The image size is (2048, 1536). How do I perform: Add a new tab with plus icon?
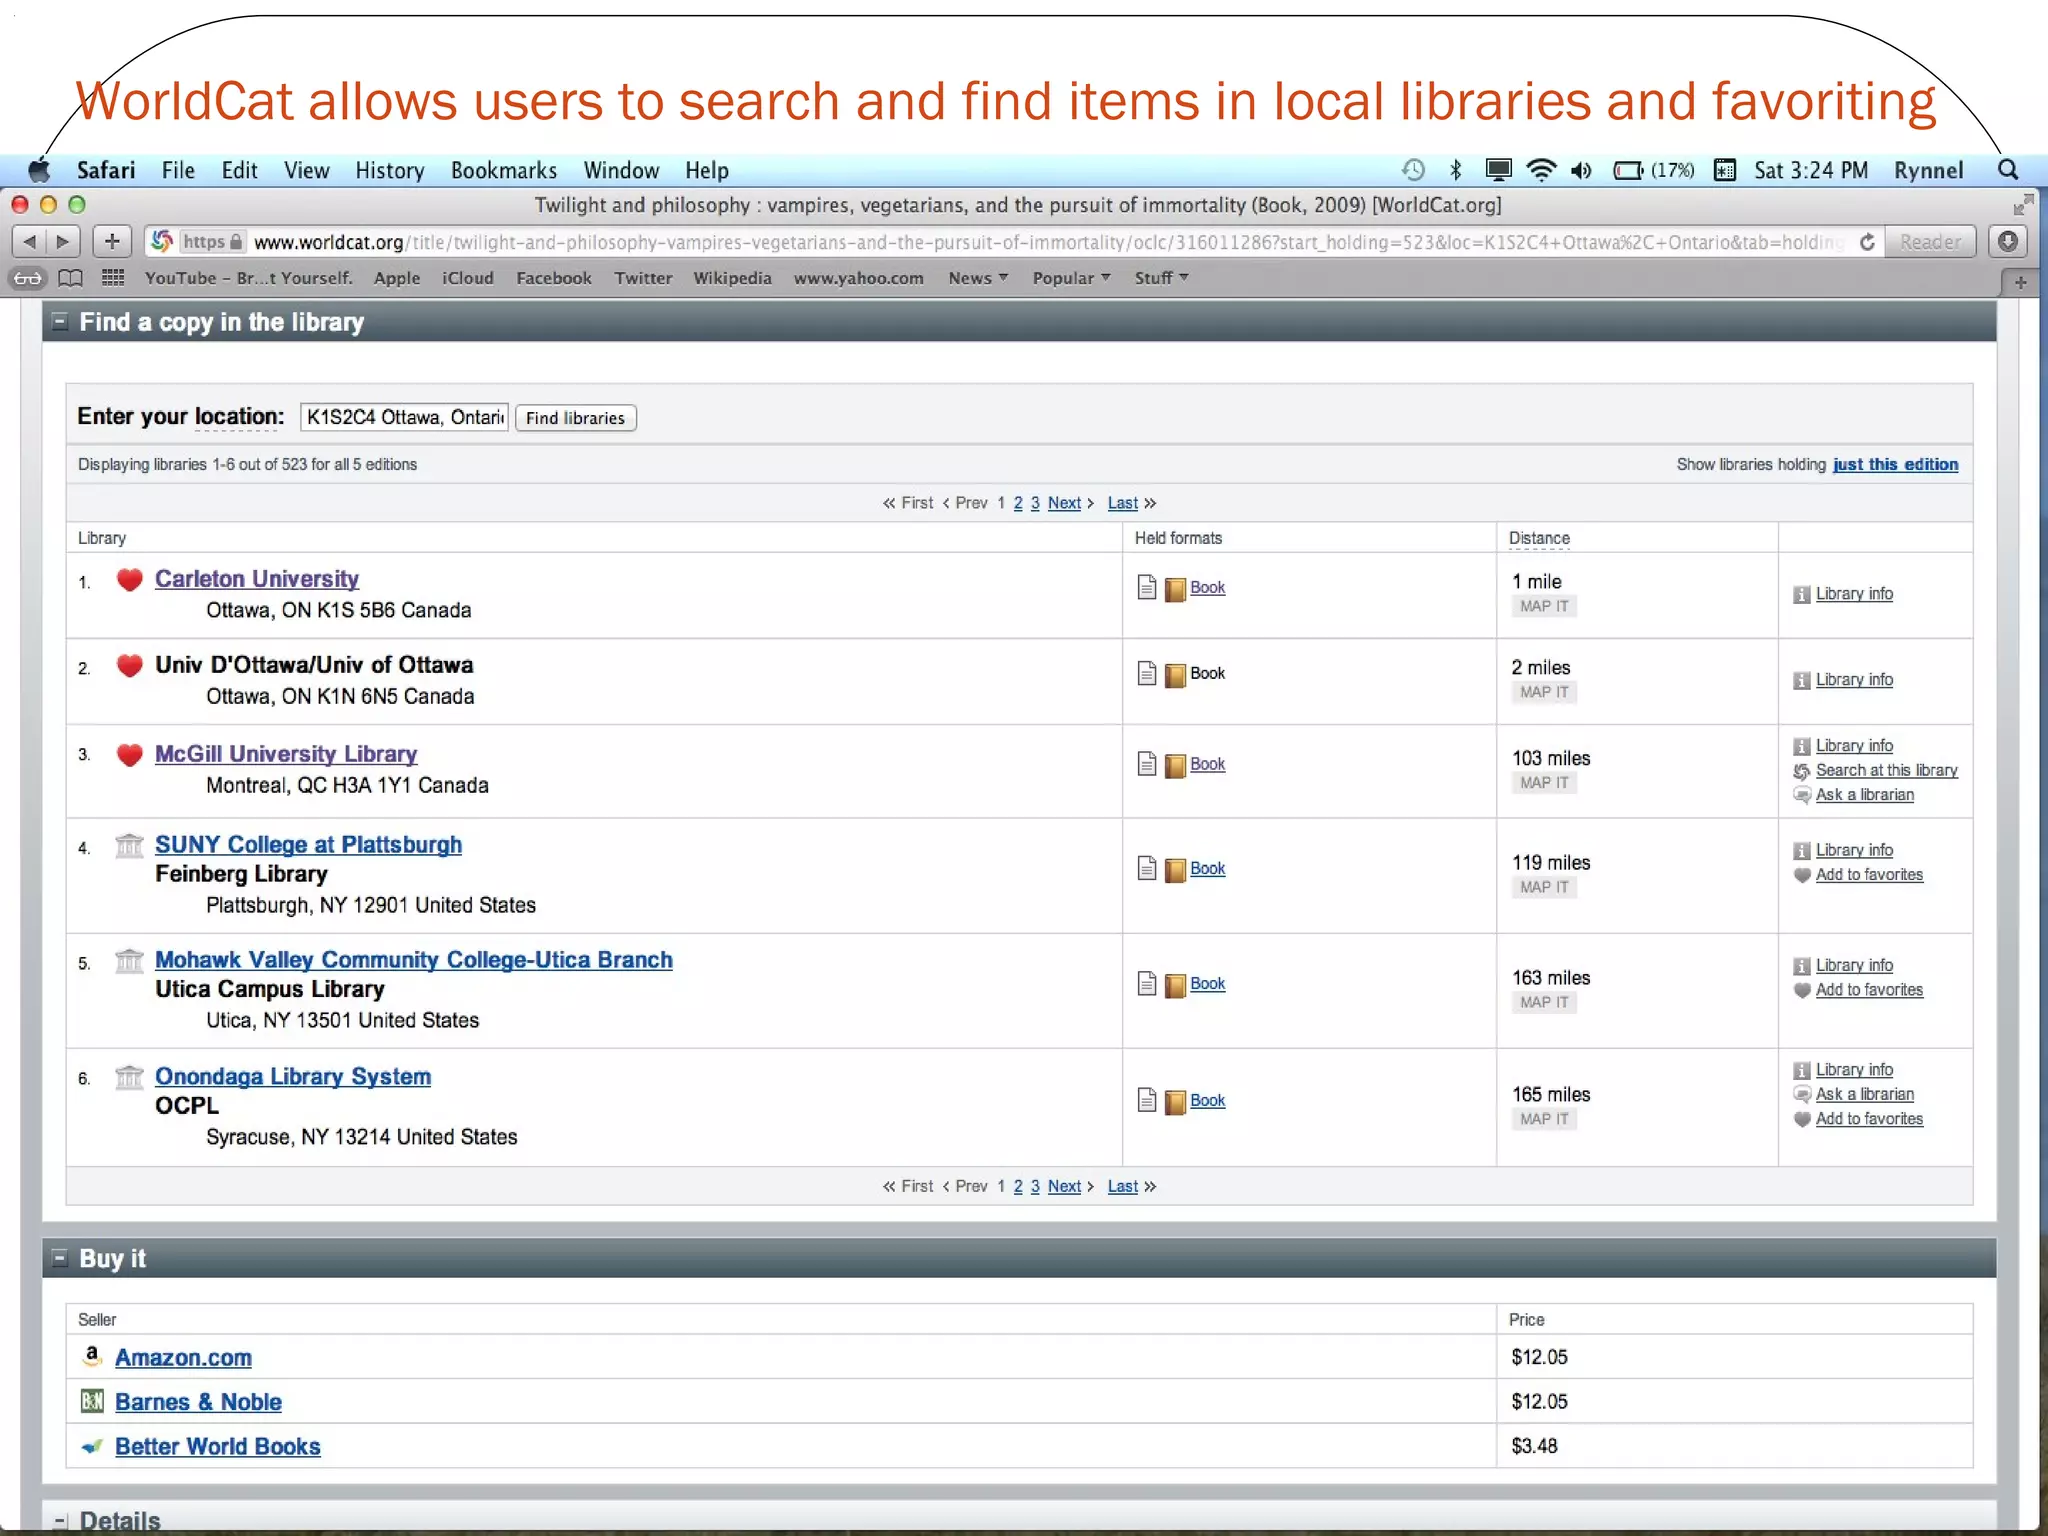point(2021,282)
